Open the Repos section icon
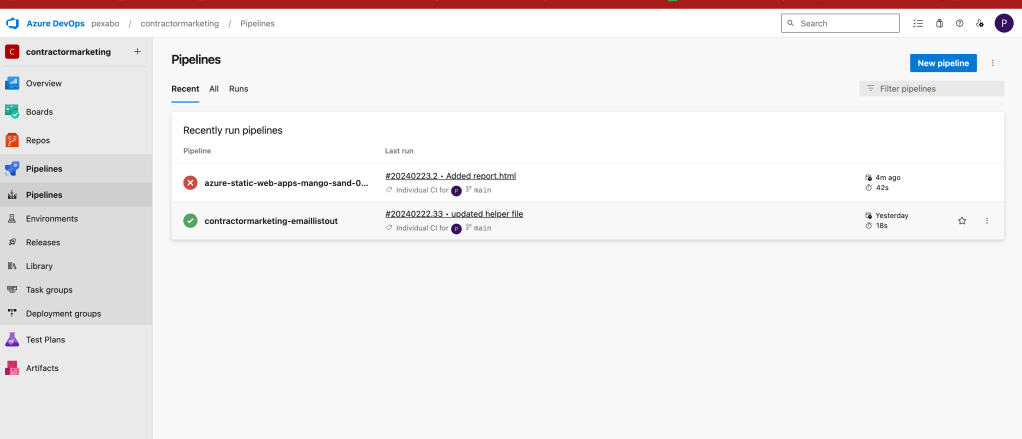1022x439 pixels. click(x=12, y=140)
